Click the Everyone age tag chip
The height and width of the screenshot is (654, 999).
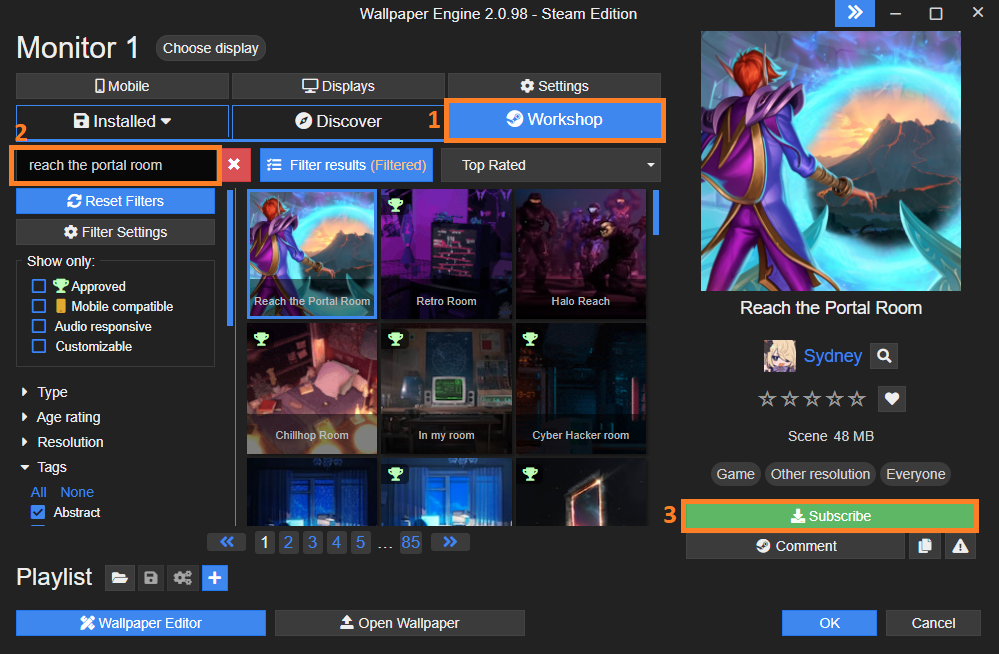click(x=915, y=474)
